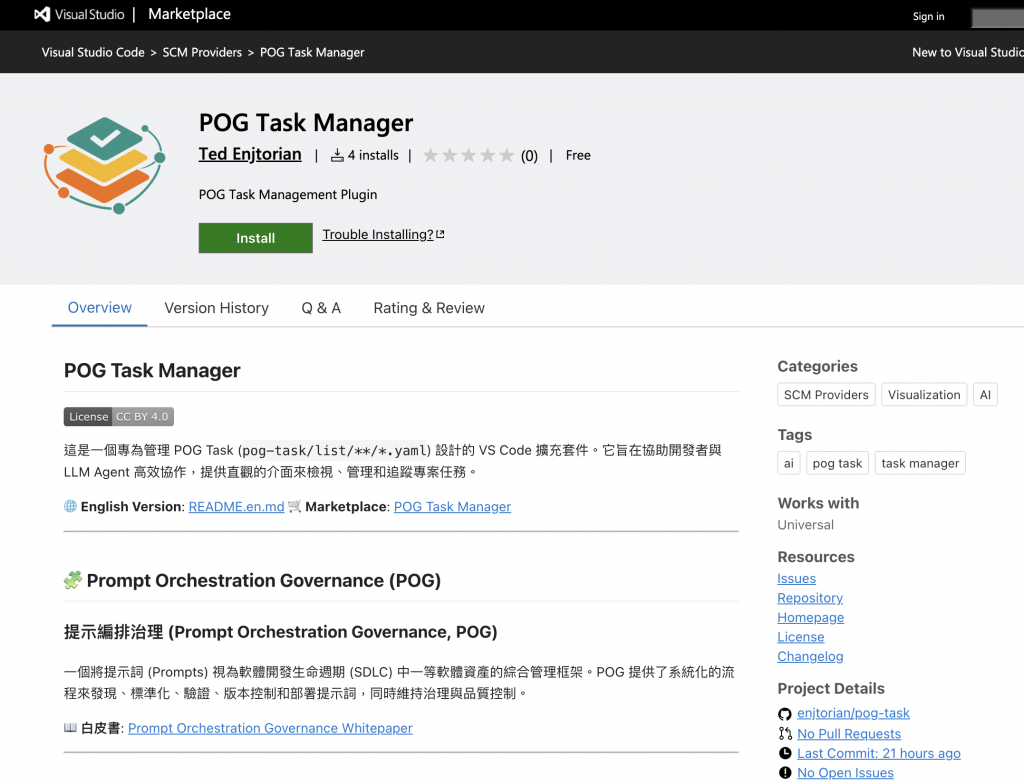Click New to Visual Studio link
The height and width of the screenshot is (784, 1024).
[x=968, y=52]
